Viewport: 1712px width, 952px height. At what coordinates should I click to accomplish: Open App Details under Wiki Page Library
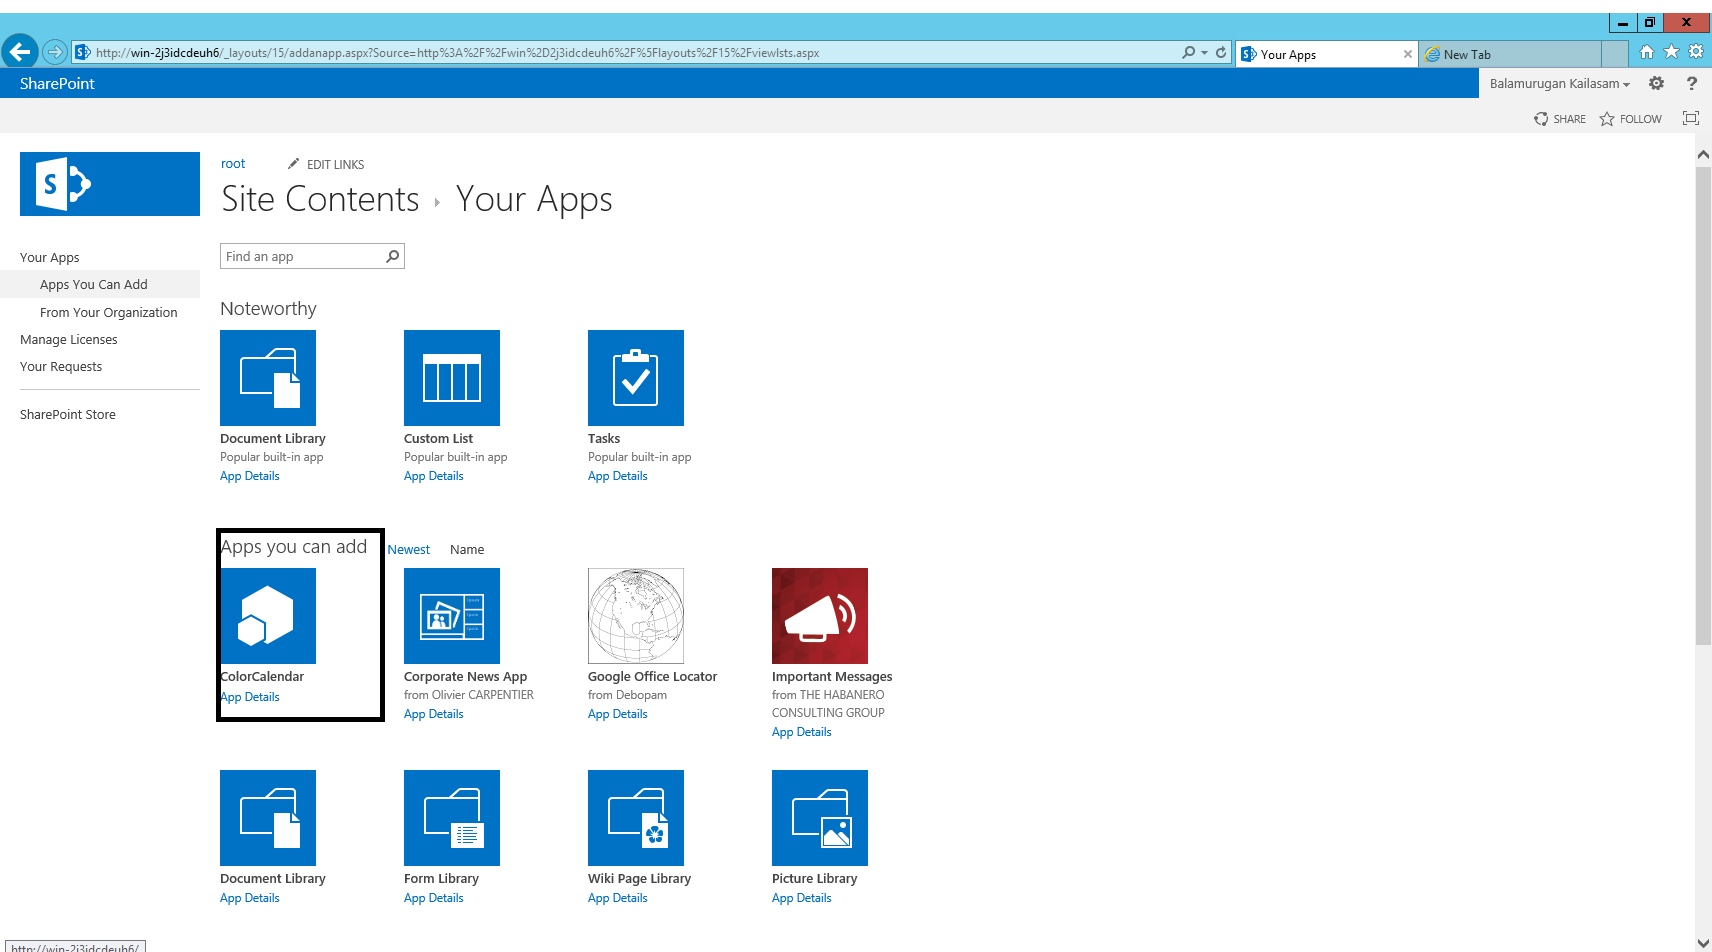click(618, 898)
